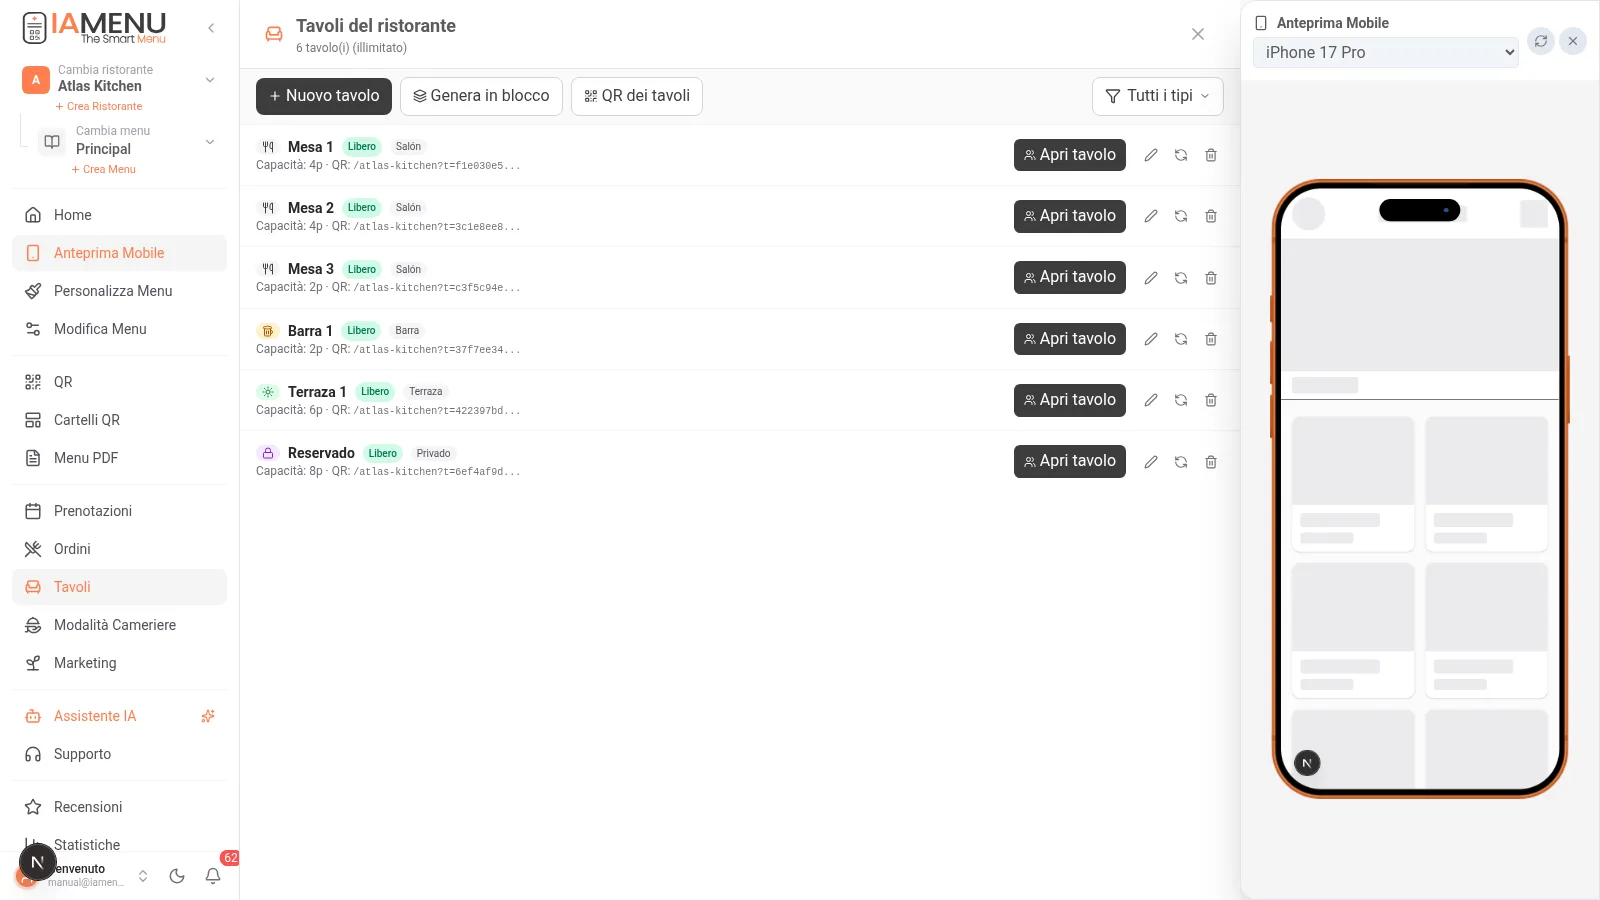Screen dimensions: 1600x900
Task: Go to Home in the sidebar
Action: [119, 215]
